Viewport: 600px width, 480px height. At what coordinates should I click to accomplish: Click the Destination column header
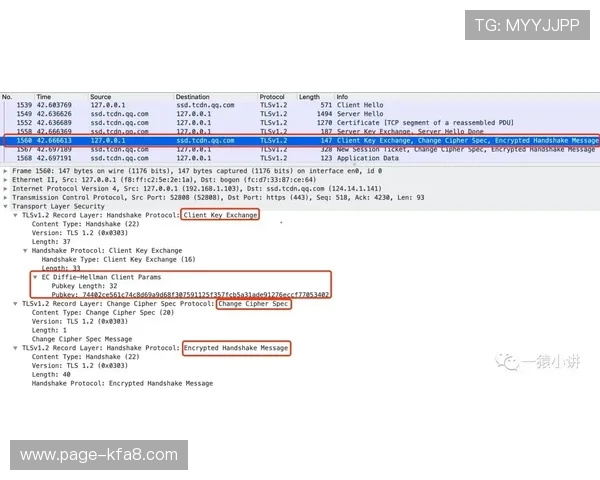pos(193,97)
